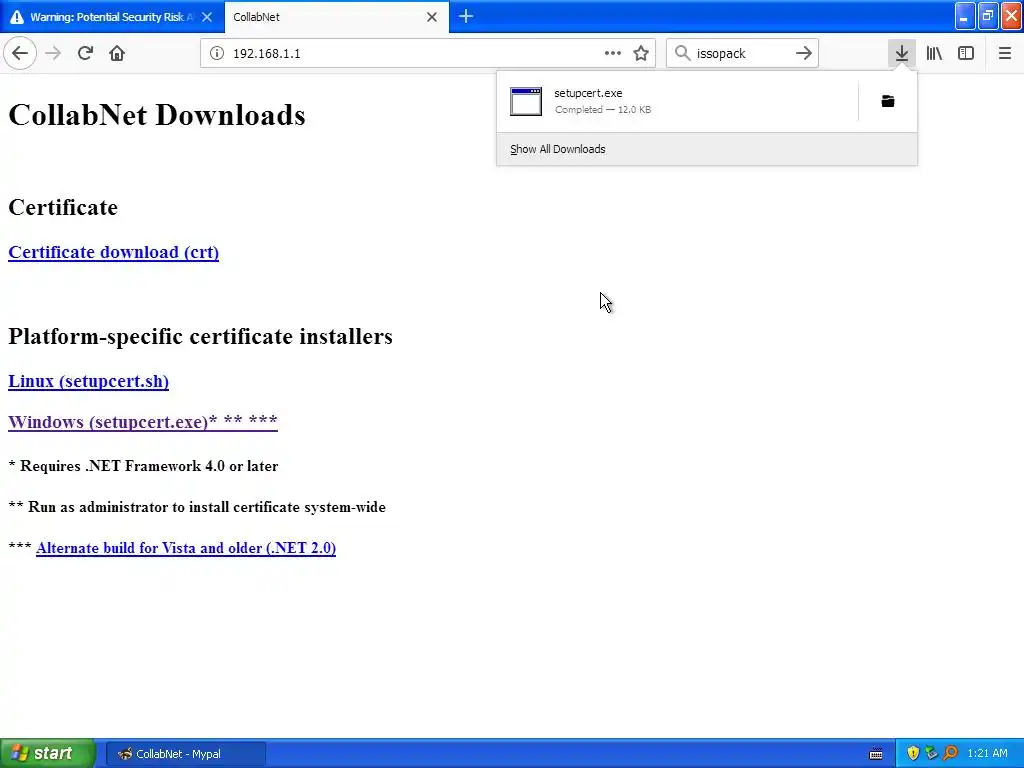The width and height of the screenshot is (1024, 768).
Task: Open the downloaded setupcert.exe file
Action: pos(677,101)
